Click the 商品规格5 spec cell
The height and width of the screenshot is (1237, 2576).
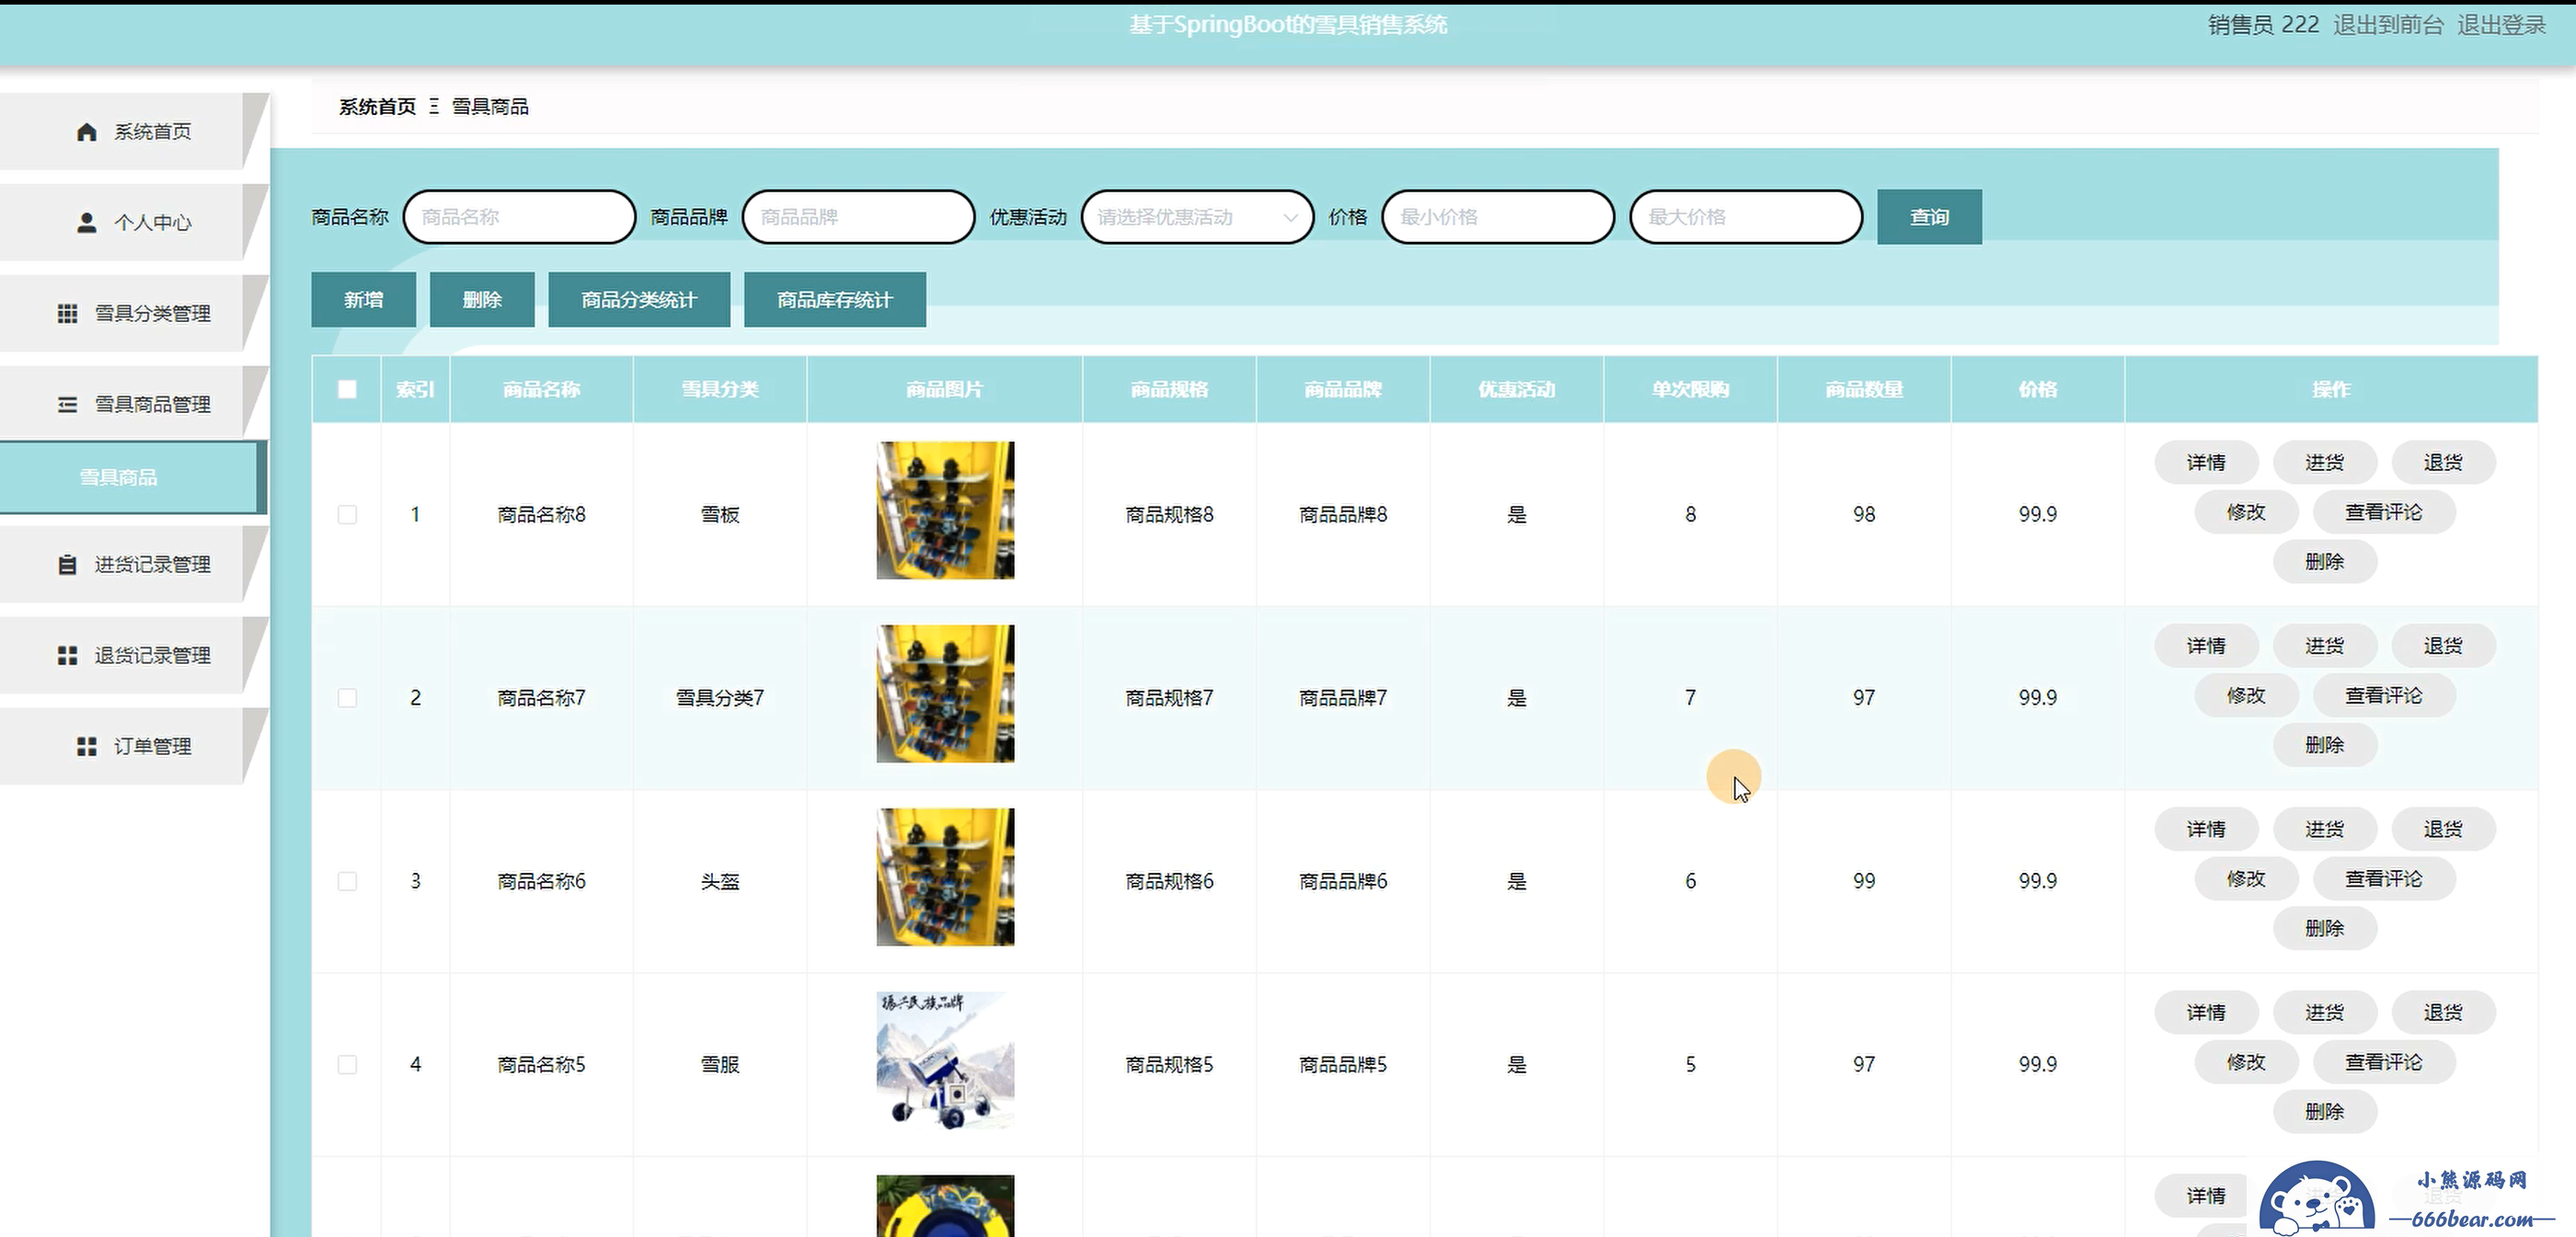click(x=1169, y=1064)
